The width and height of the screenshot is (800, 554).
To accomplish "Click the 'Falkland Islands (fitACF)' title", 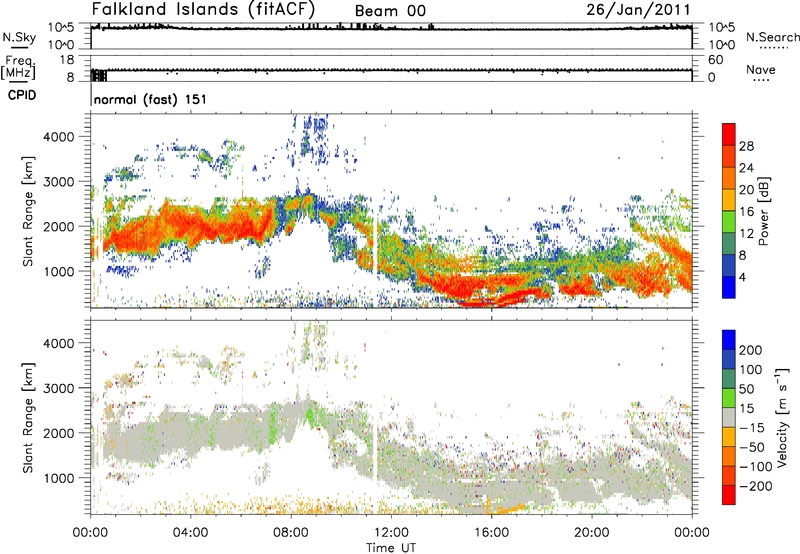I will 203,9.
